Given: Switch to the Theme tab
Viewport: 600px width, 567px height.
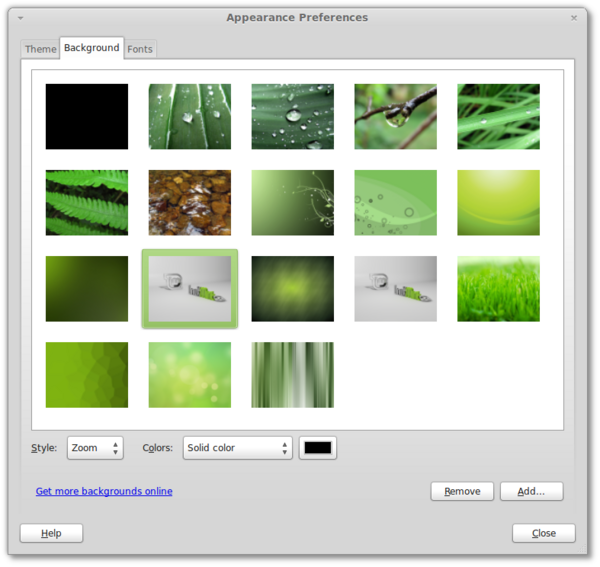Looking at the screenshot, I should [x=41, y=49].
